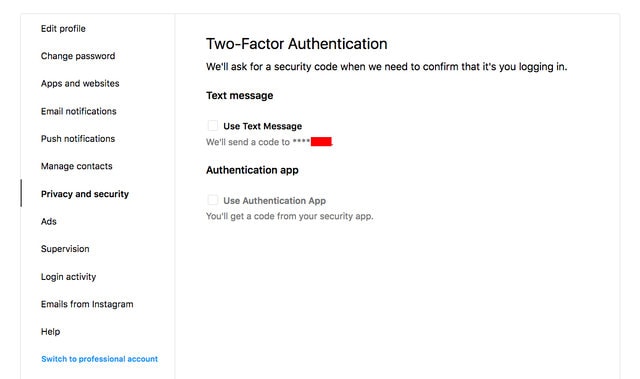Screen dimensions: 640x379
Task: Go to Supervision settings
Action: pos(65,249)
